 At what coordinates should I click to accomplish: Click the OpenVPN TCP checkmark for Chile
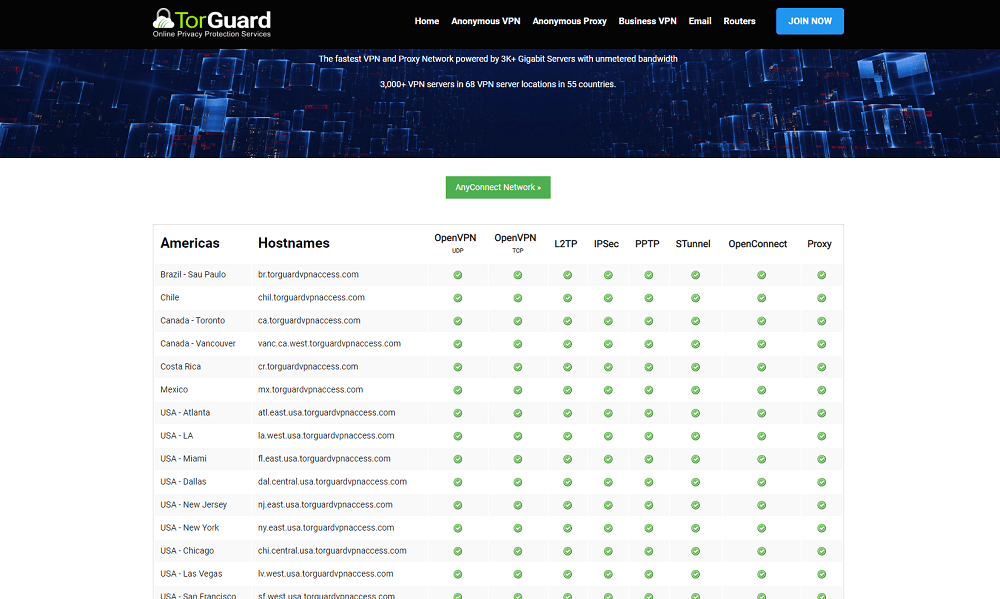pos(518,298)
